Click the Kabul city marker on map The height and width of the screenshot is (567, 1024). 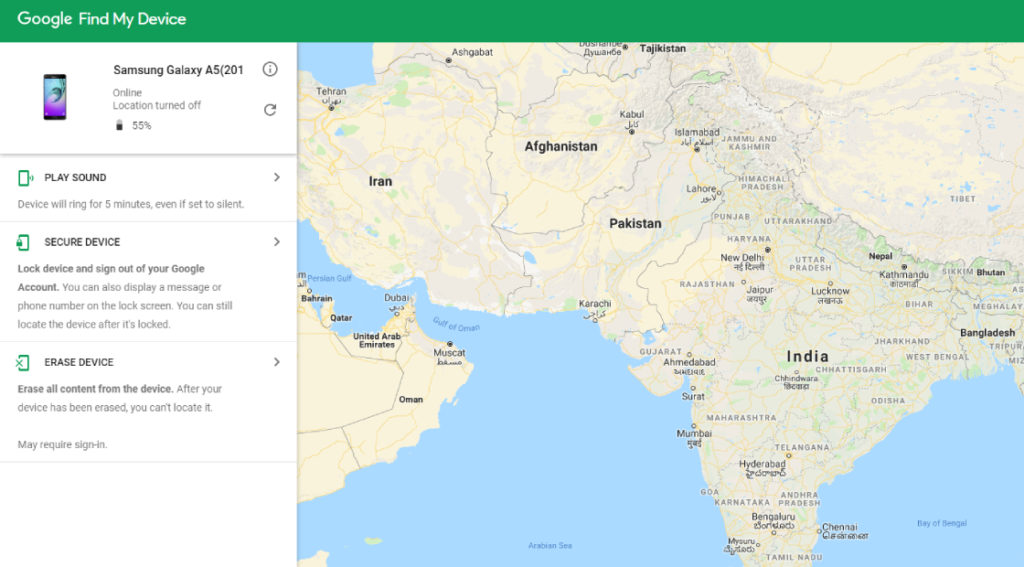632,131
